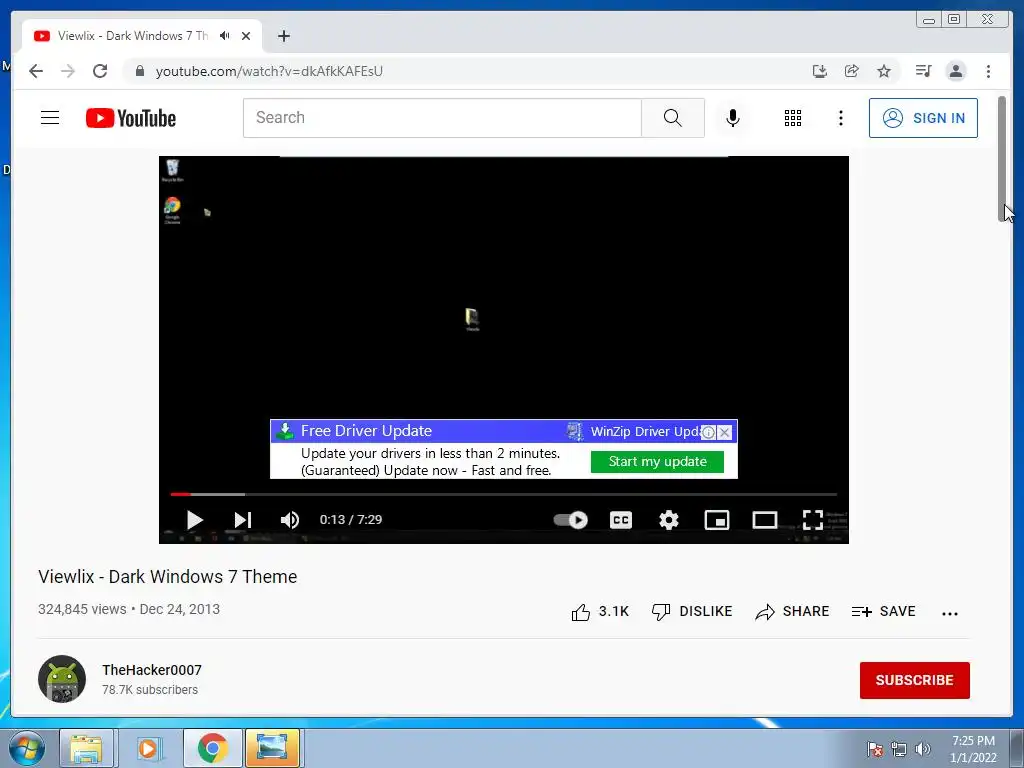Open the TheHacker0007 channel name link
The image size is (1024, 768).
pyautogui.click(x=152, y=670)
